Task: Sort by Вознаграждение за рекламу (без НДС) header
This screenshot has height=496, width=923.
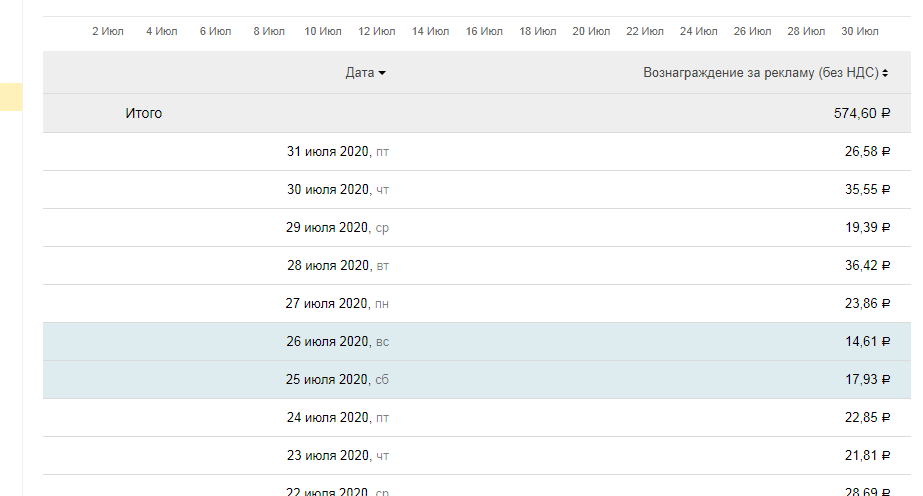Action: pyautogui.click(x=760, y=73)
